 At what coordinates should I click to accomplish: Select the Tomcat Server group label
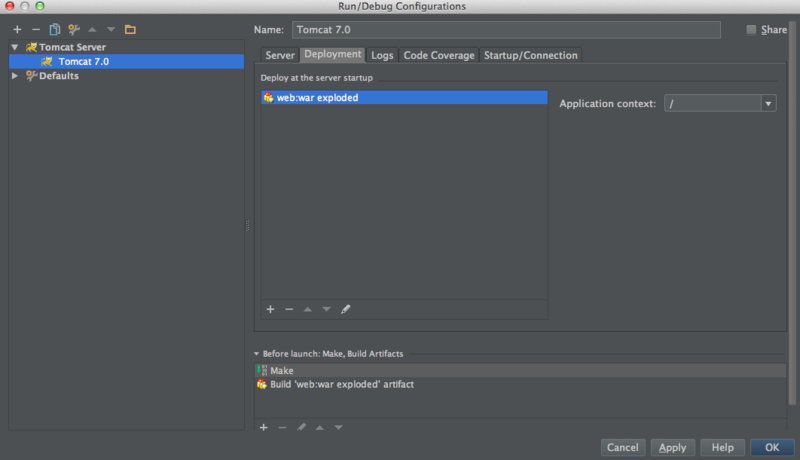72,47
